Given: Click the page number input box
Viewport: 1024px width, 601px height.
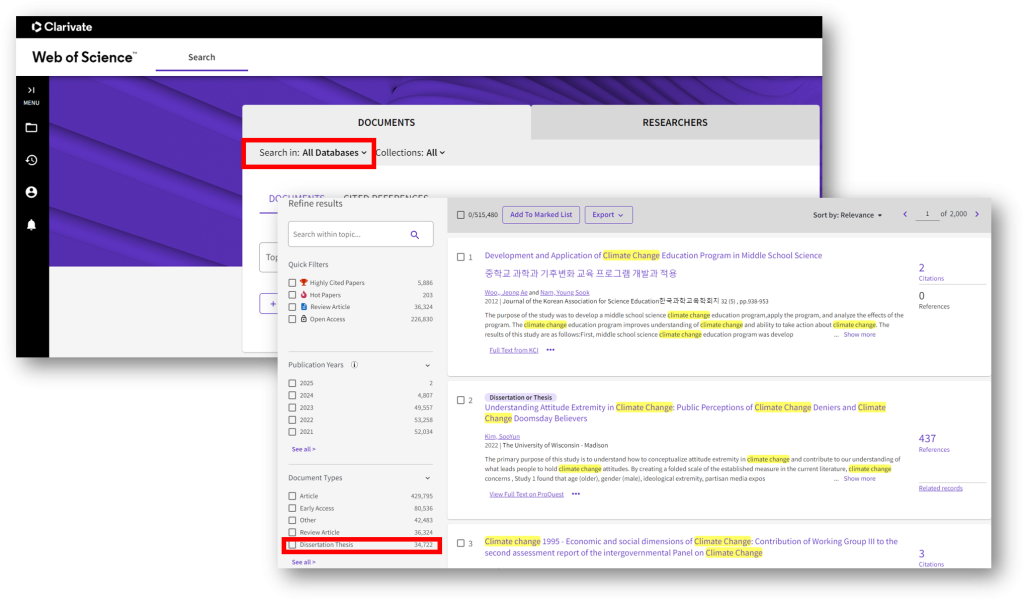Looking at the screenshot, I should tap(927, 214).
